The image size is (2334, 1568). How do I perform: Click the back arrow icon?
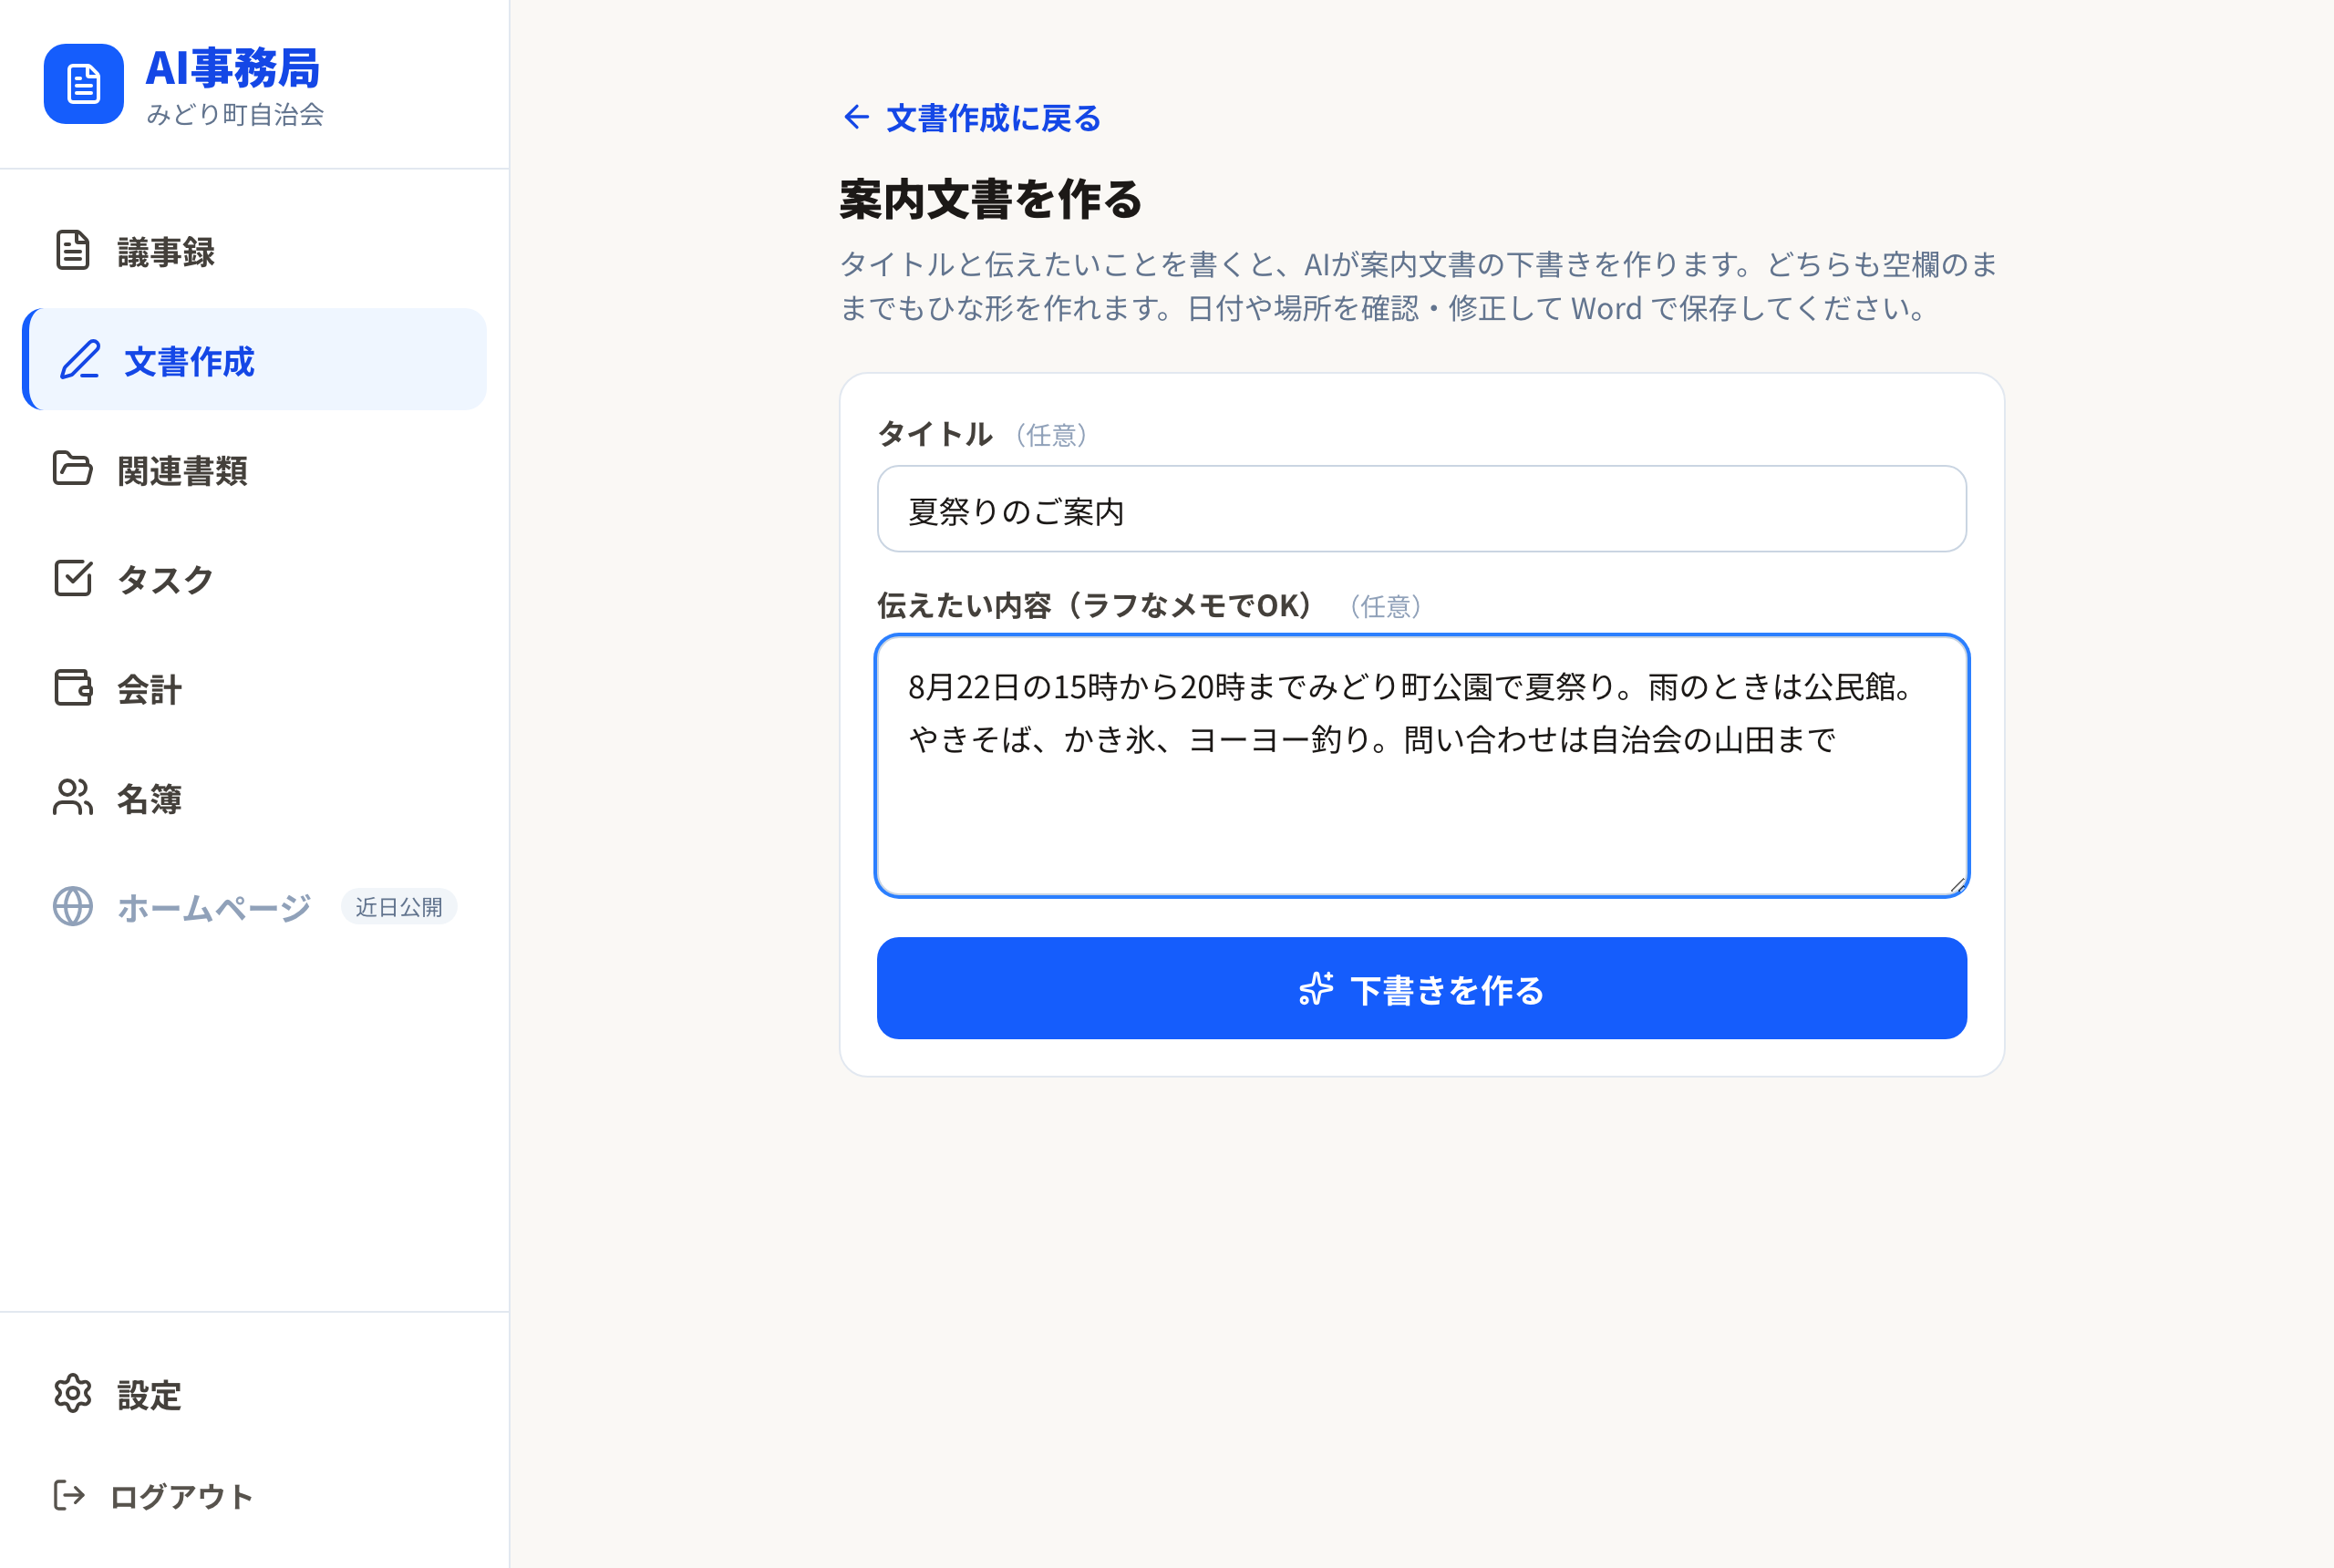click(x=856, y=118)
